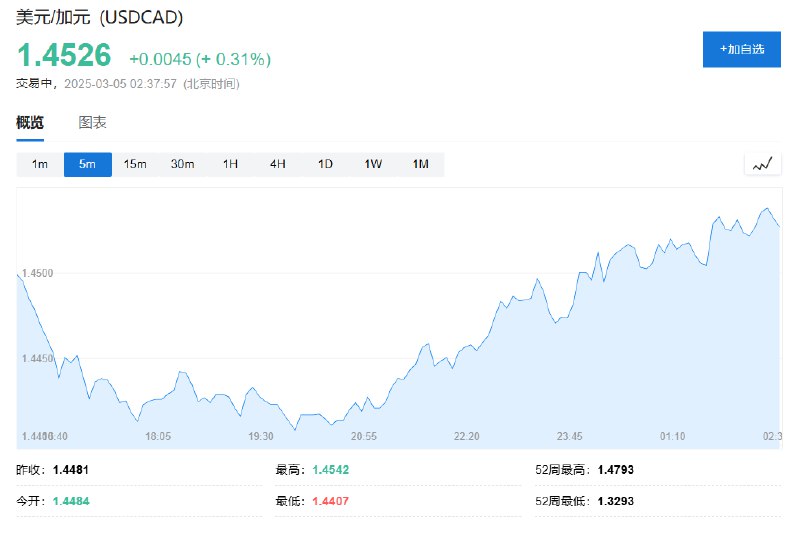This screenshot has width=800, height=536.
Task: Show the 1W chart period
Action: click(x=373, y=164)
